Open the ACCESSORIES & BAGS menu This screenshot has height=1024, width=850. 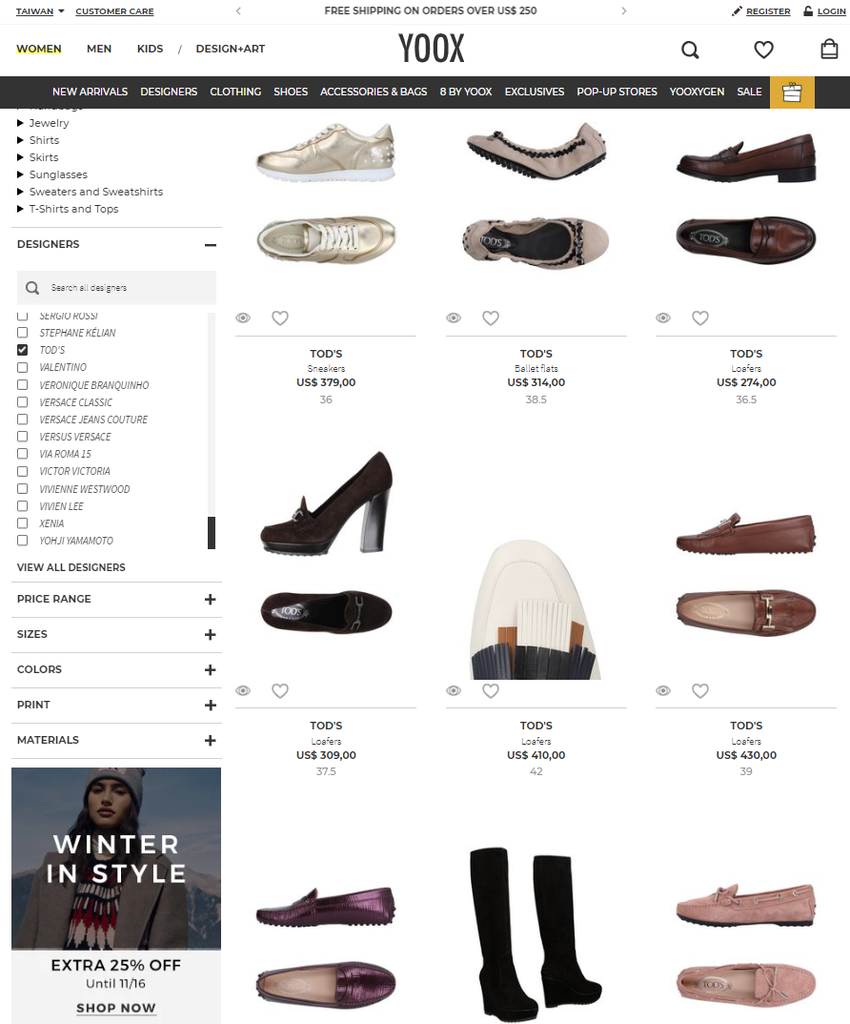coord(373,92)
